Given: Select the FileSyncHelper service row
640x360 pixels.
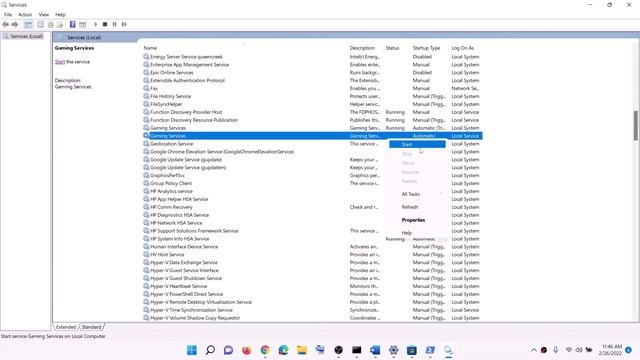Looking at the screenshot, I should [x=312, y=104].
